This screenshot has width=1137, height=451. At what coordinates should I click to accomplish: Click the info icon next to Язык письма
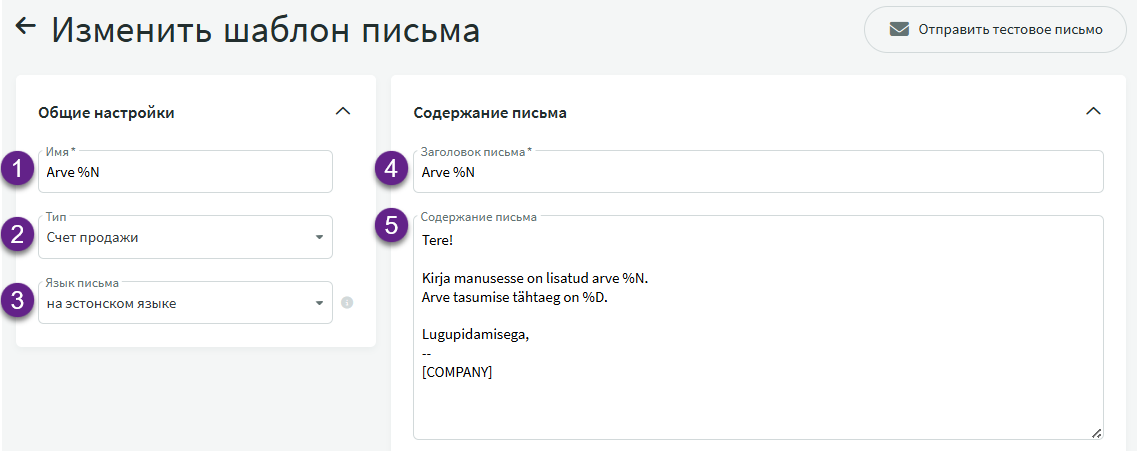347,303
